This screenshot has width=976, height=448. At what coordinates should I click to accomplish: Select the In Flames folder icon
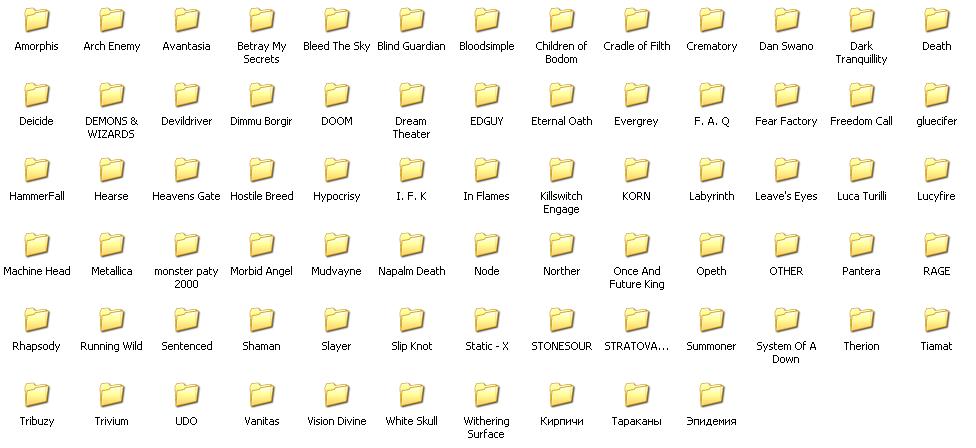coord(487,170)
